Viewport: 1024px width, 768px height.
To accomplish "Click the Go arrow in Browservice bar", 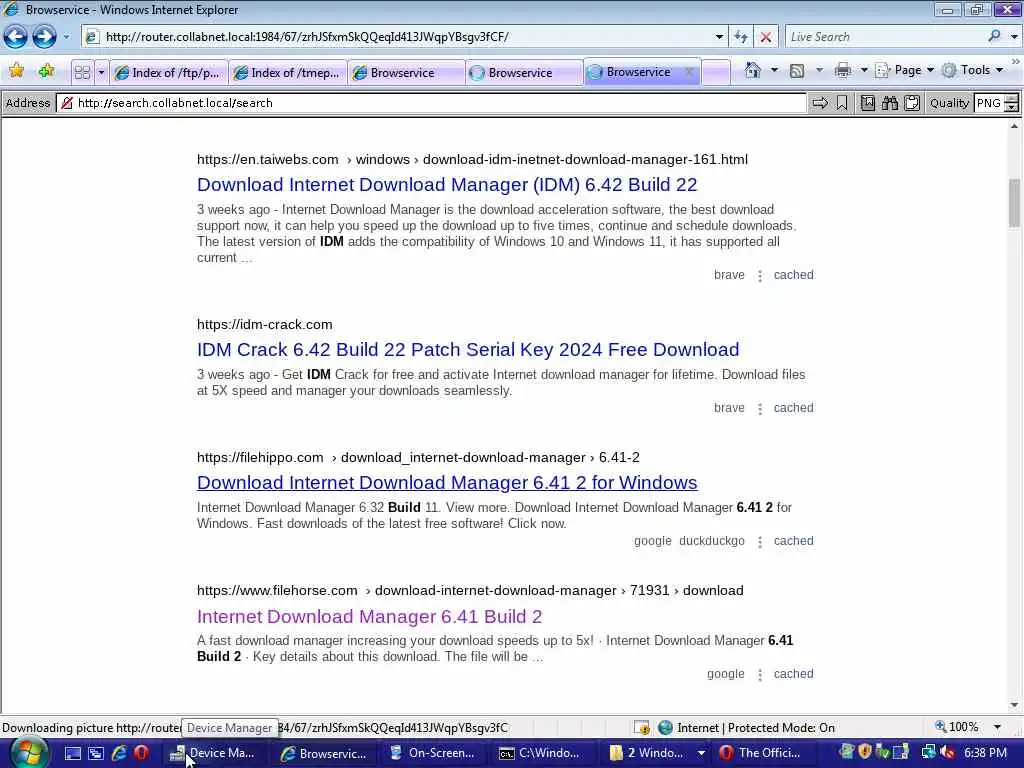I will [x=820, y=103].
